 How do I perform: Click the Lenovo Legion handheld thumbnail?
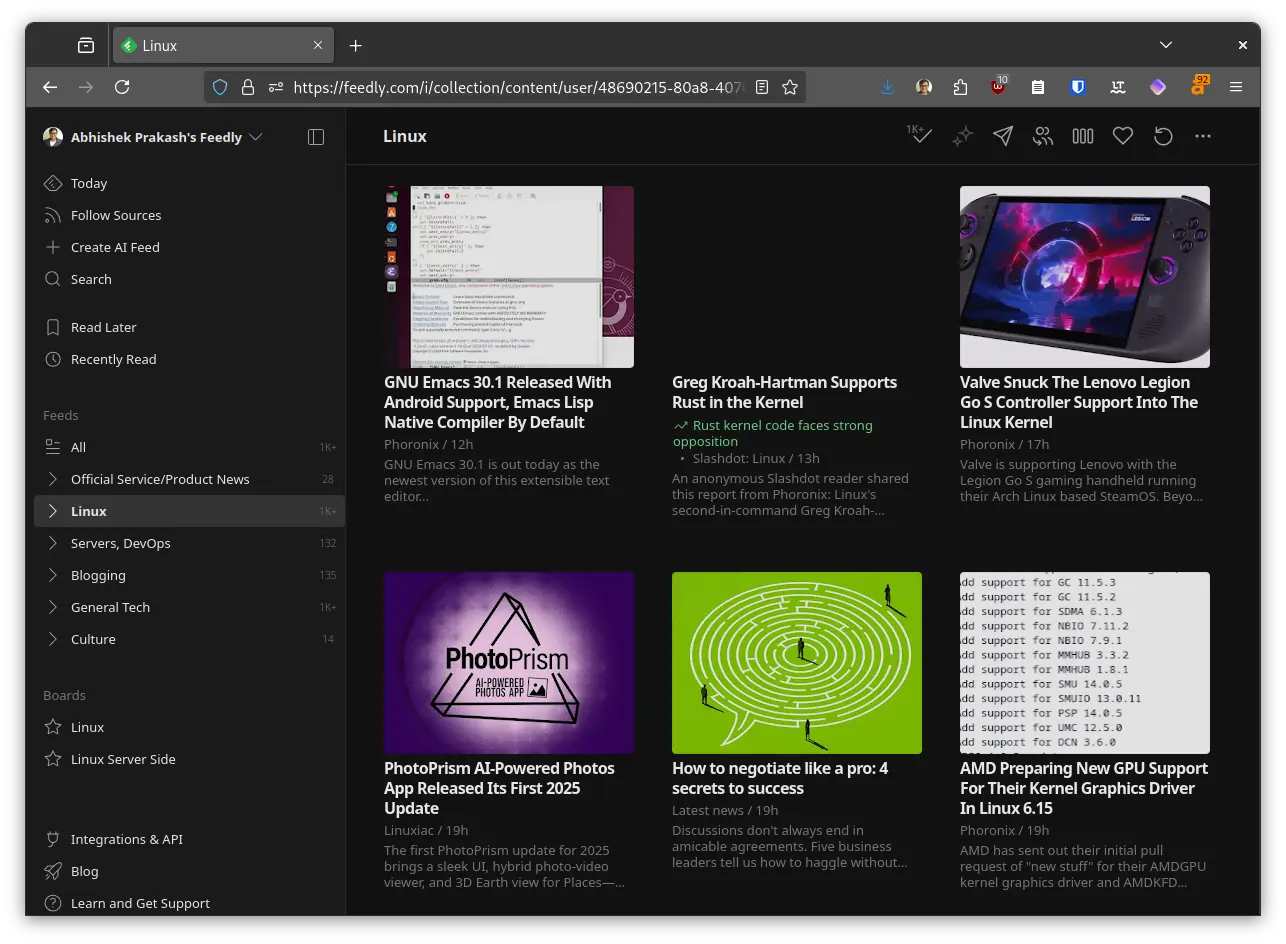pos(1085,277)
